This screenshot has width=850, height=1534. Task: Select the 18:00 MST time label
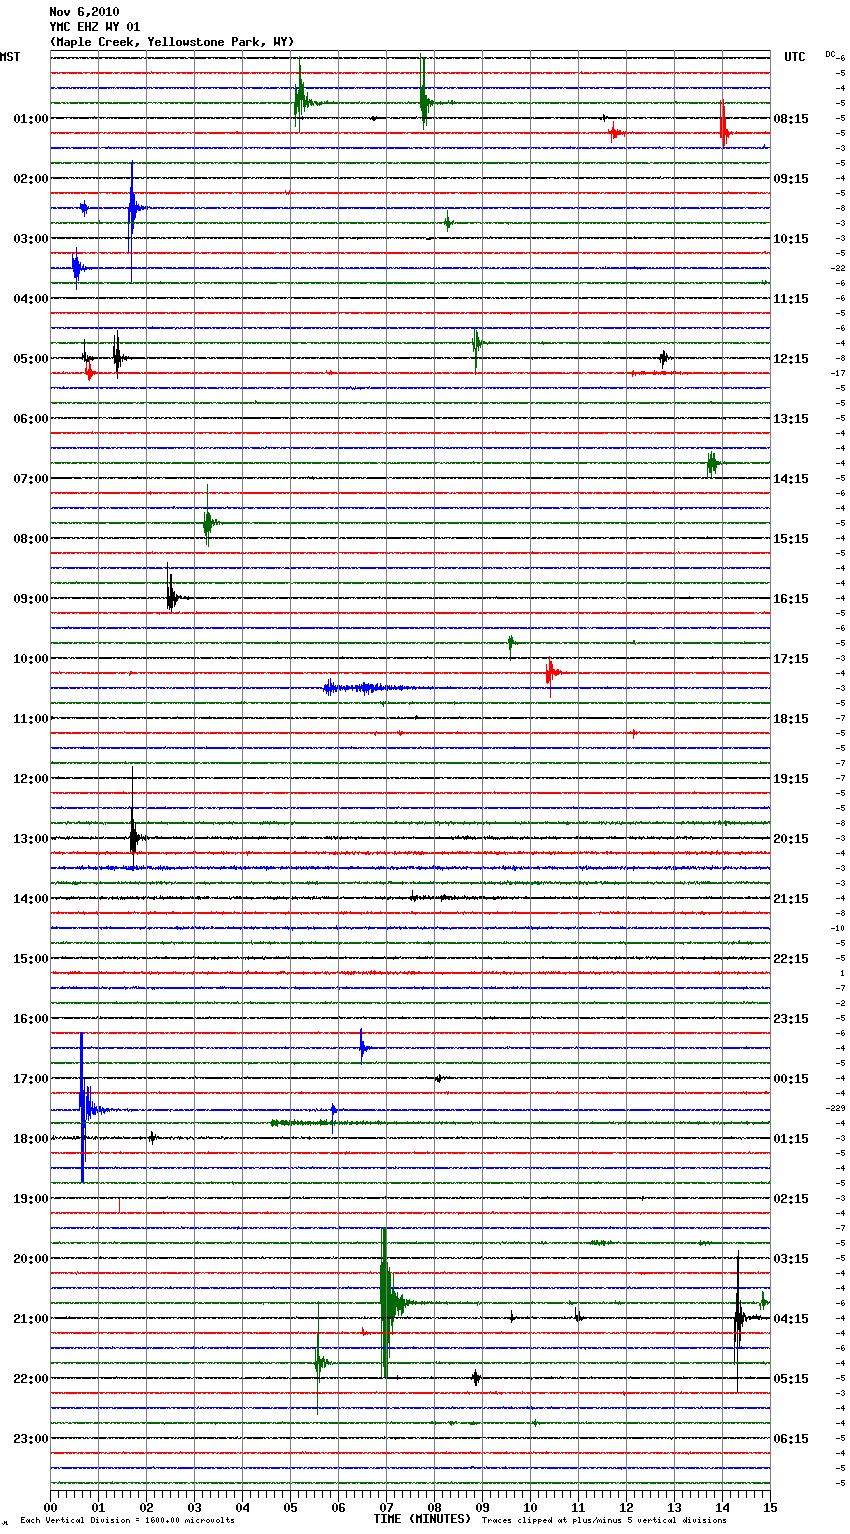[x=31, y=1139]
